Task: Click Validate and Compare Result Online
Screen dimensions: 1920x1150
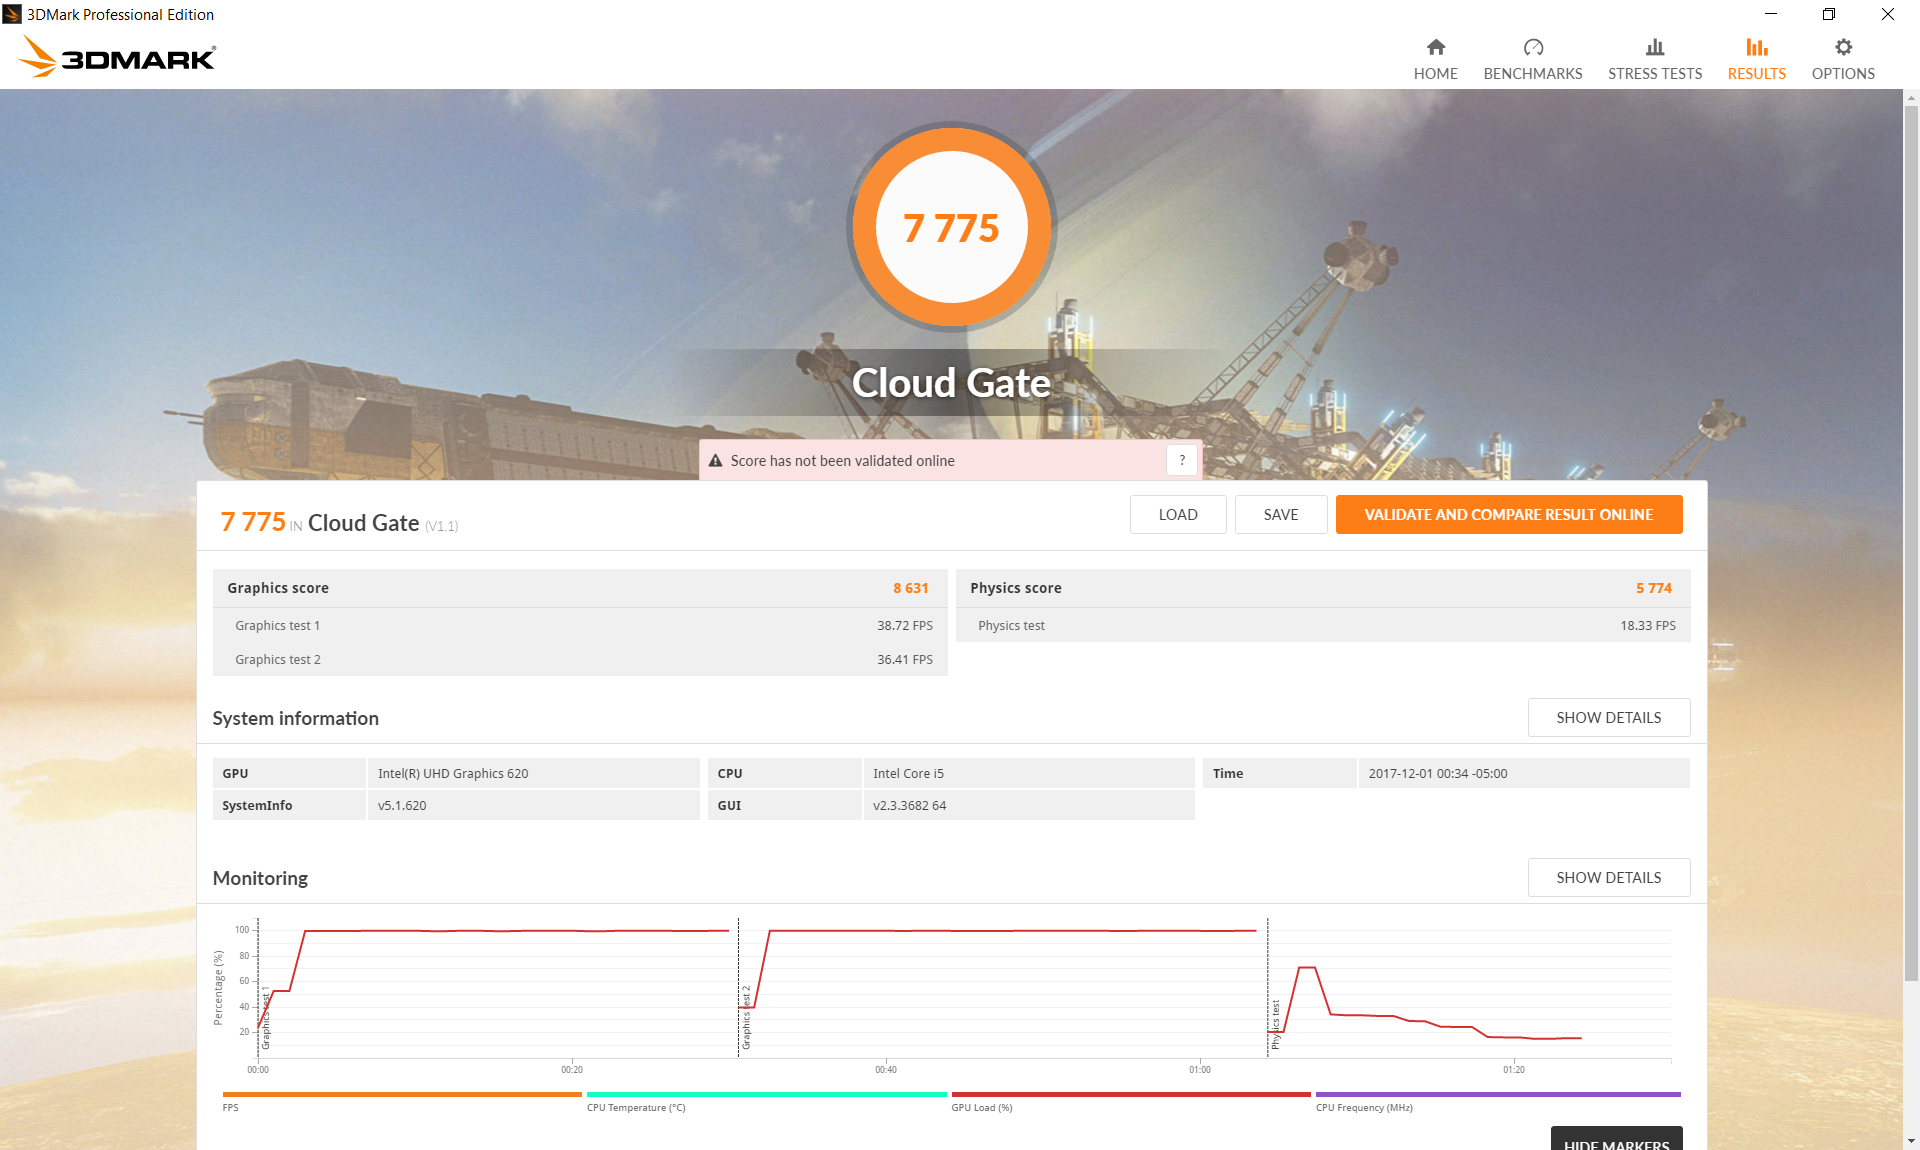Action: tap(1508, 515)
